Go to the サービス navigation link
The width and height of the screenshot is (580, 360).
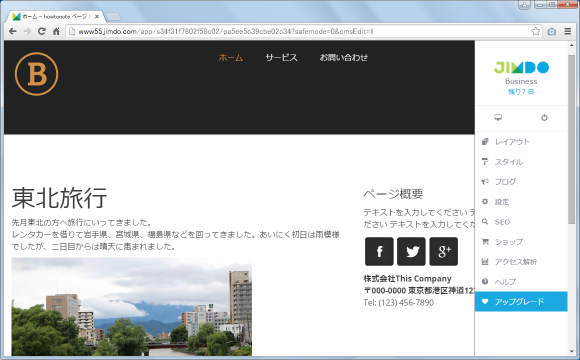coord(281,58)
